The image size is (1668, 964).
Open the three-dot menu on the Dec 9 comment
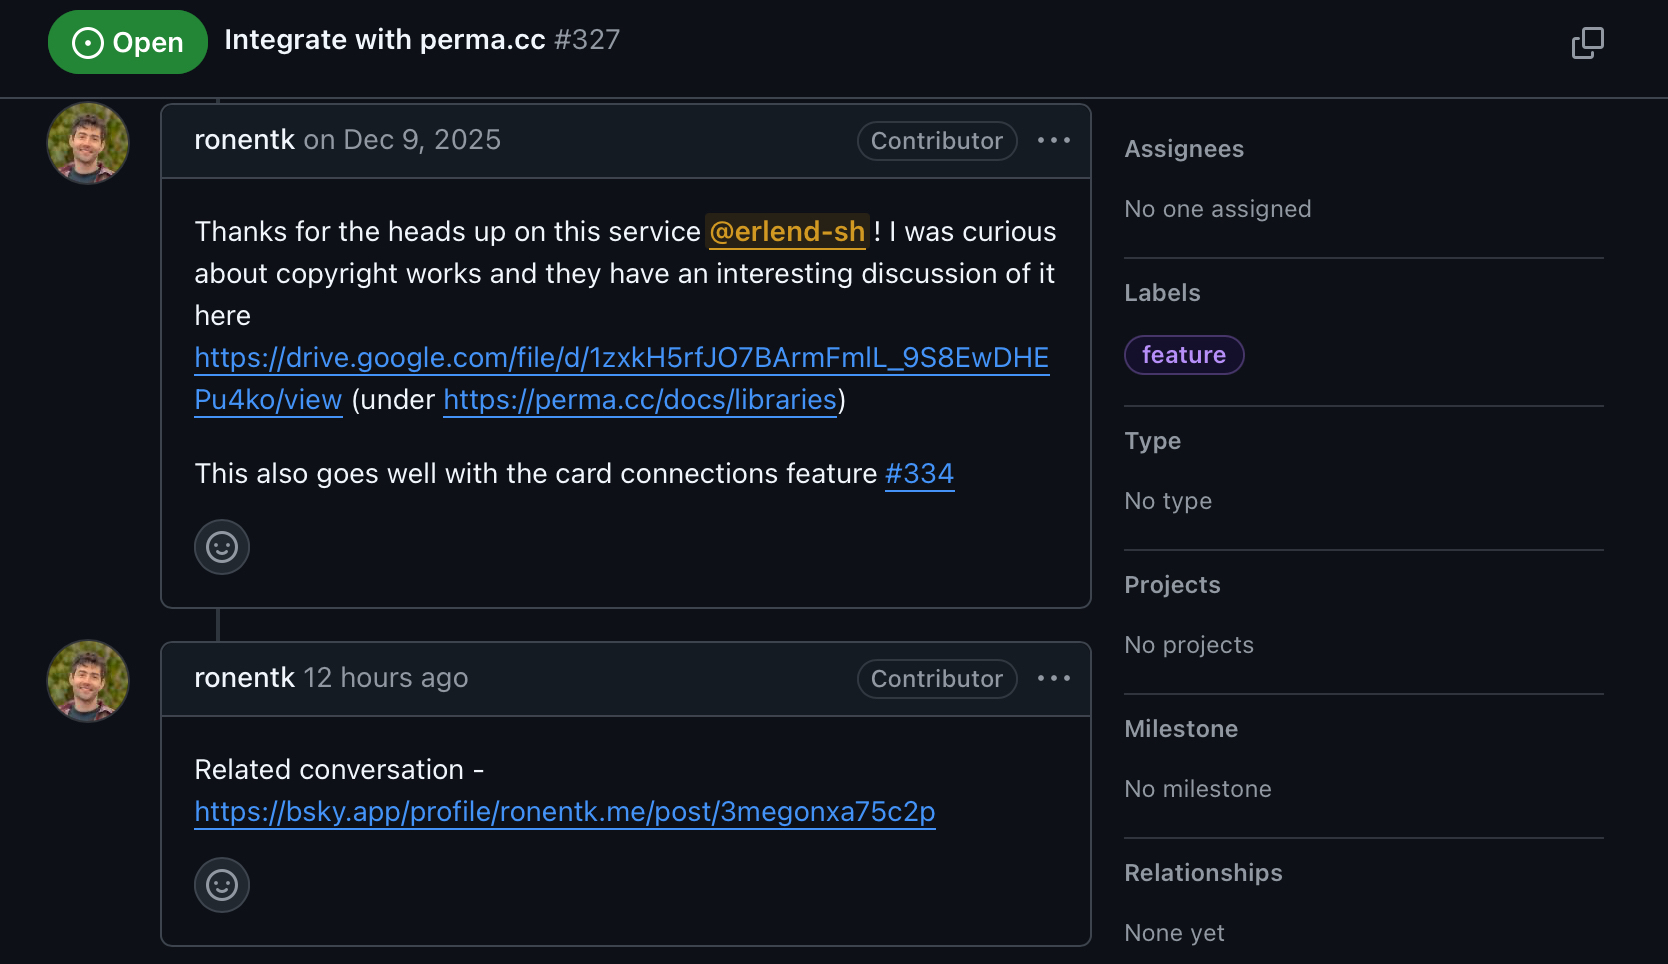[x=1054, y=141]
